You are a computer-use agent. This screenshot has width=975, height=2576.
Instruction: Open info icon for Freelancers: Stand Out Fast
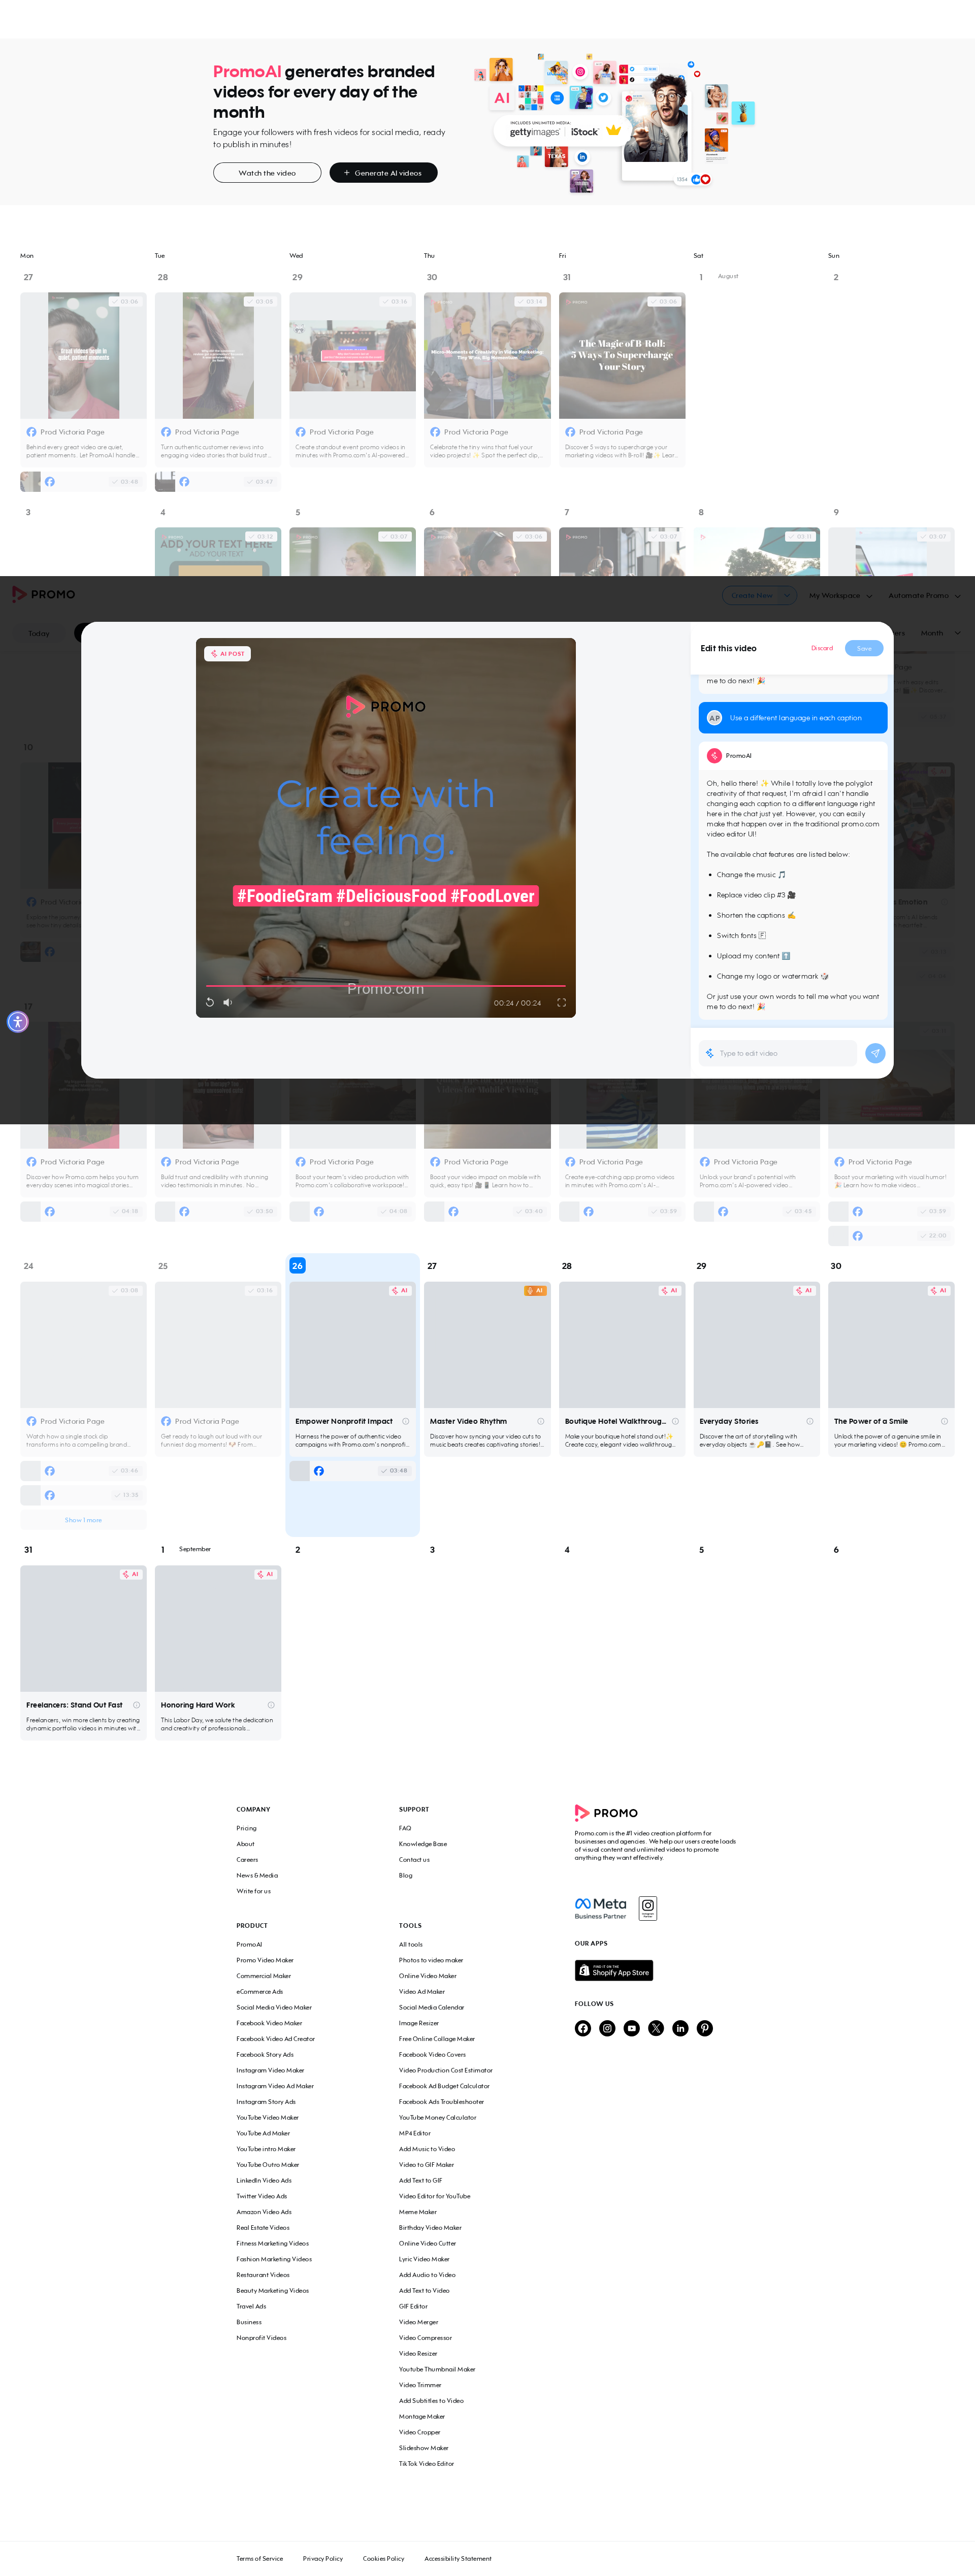click(136, 1705)
